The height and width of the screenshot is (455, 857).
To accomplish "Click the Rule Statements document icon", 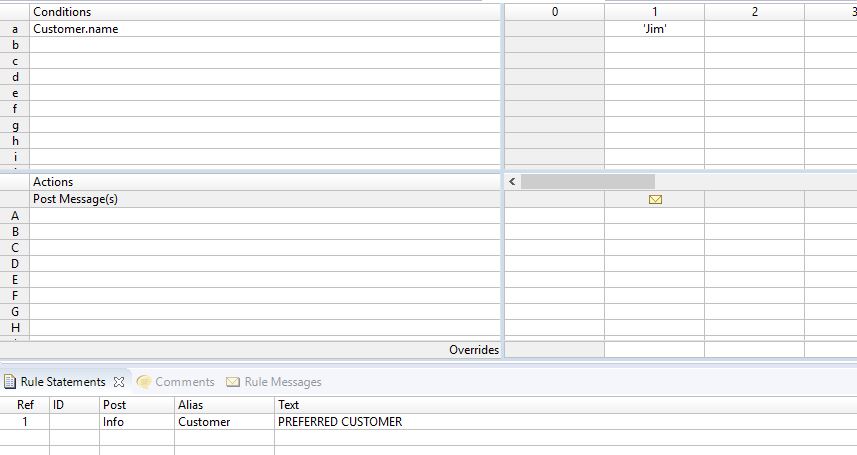I will [10, 382].
